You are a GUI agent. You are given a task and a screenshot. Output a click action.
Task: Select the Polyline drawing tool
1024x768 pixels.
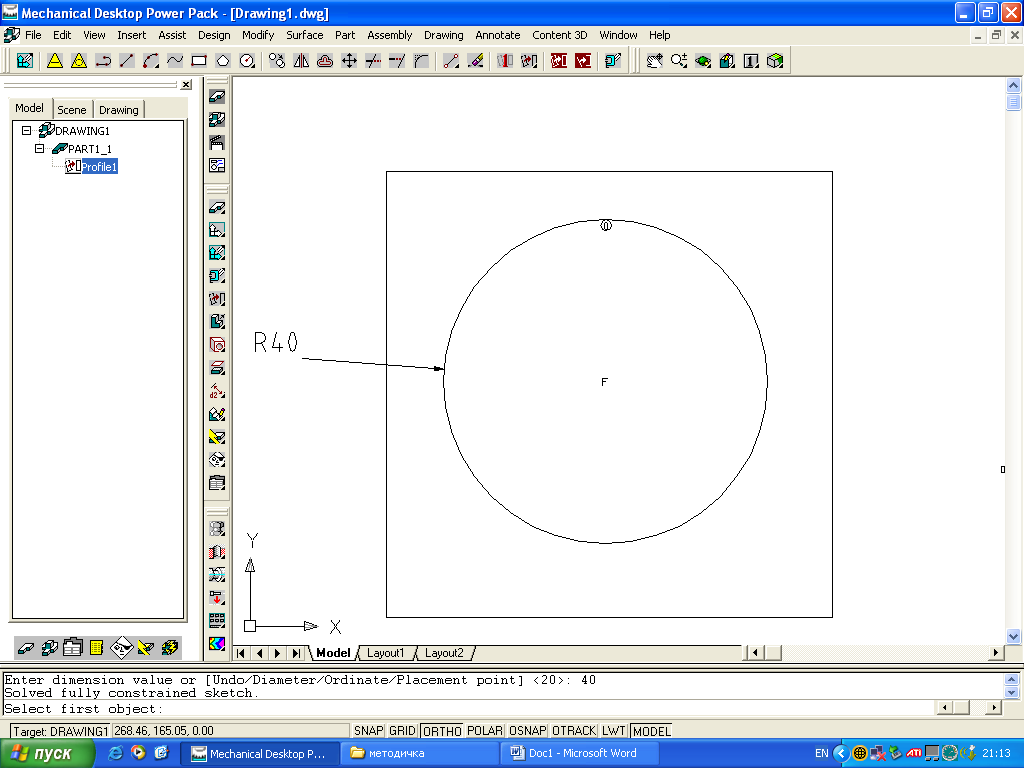(103, 61)
